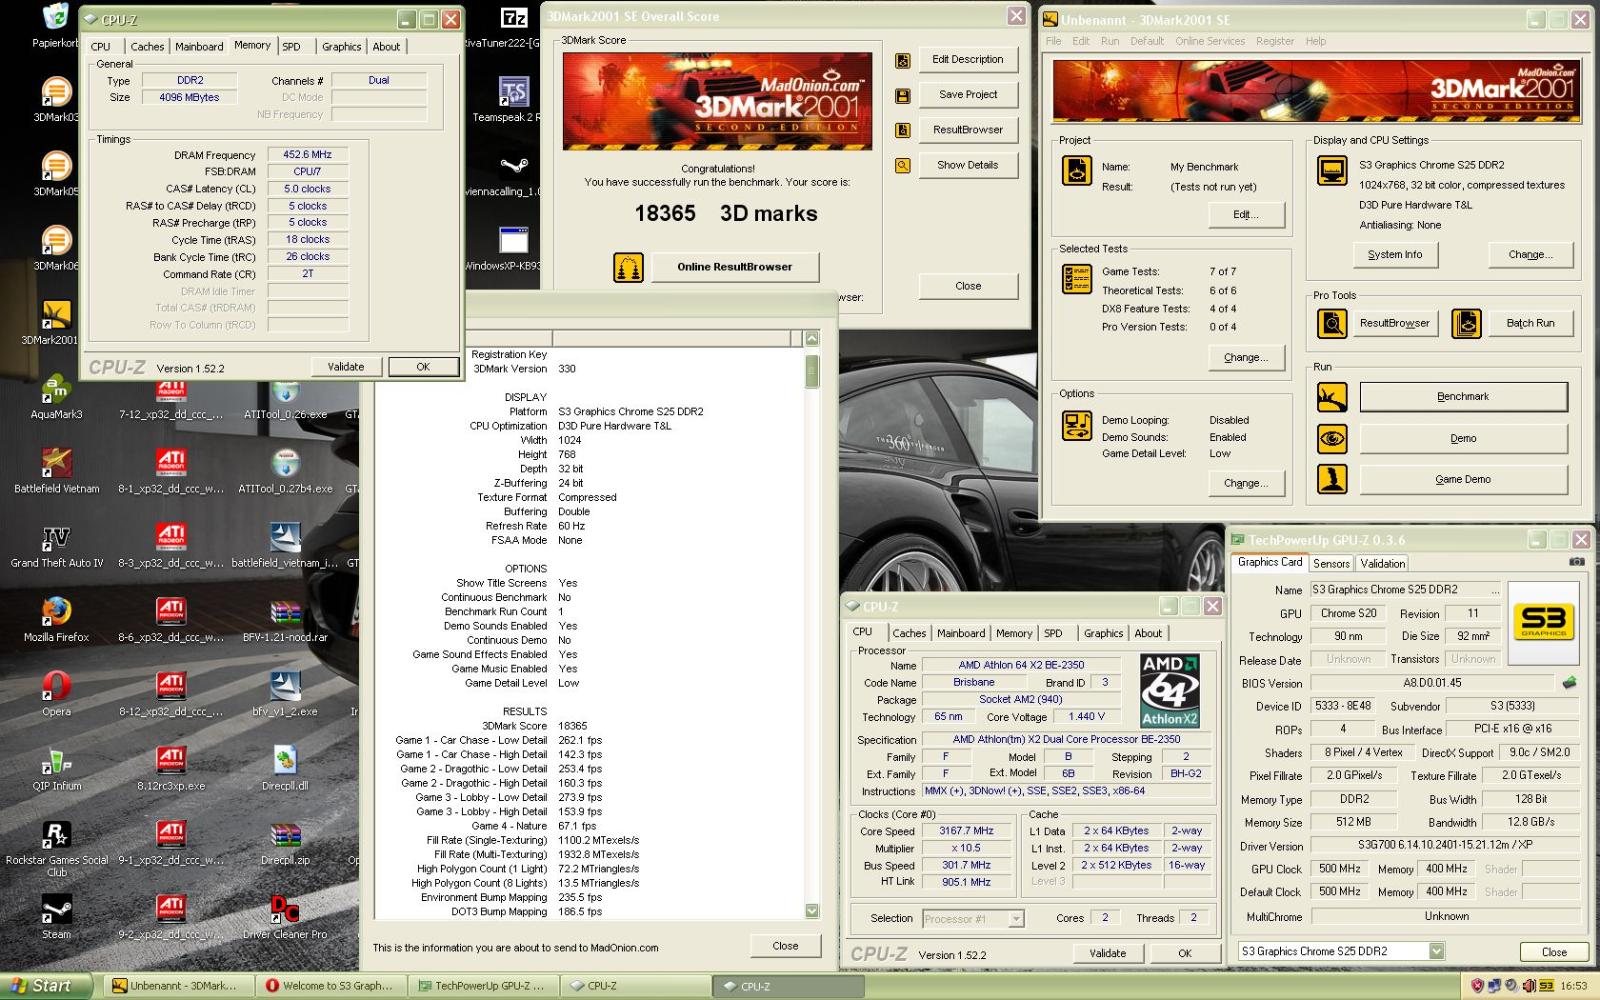
Task: Launch Mozilla Firefox from desktop
Action: click(x=56, y=612)
